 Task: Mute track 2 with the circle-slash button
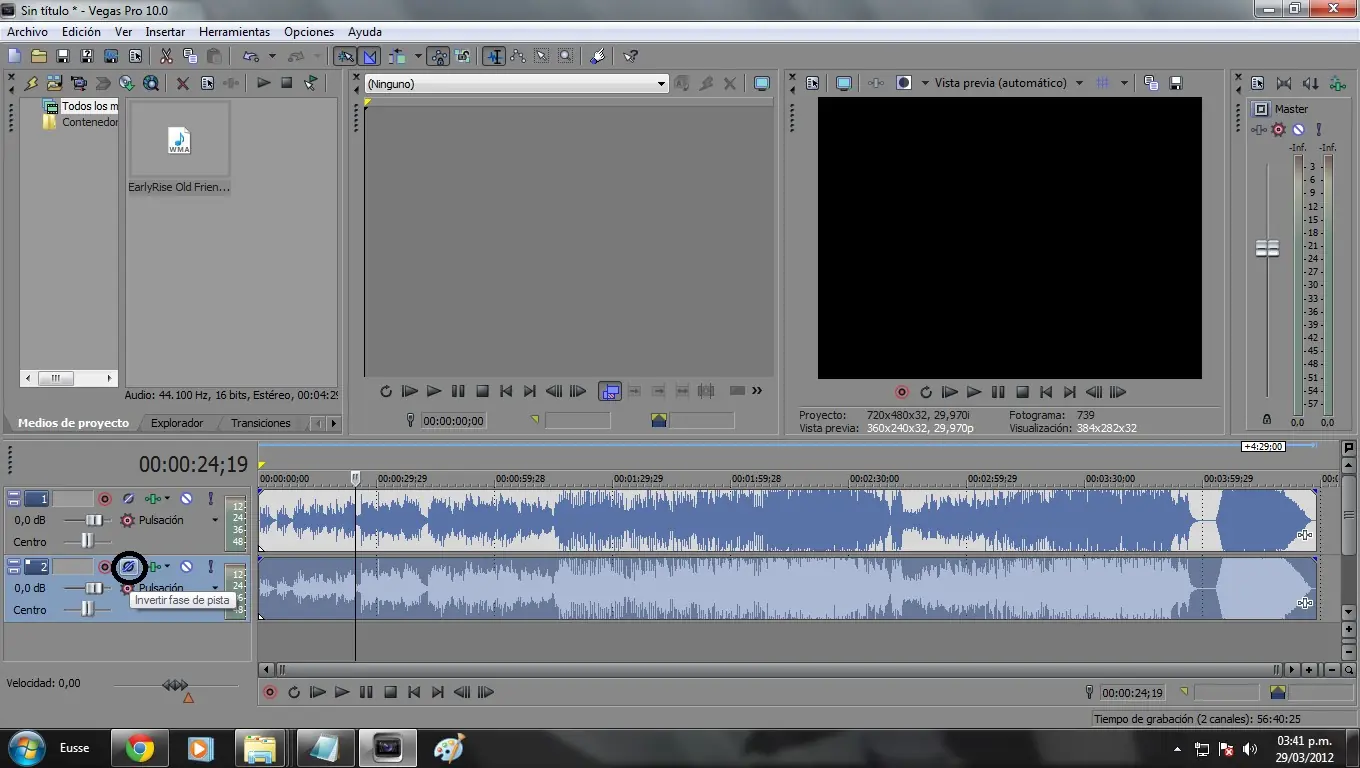tap(186, 567)
